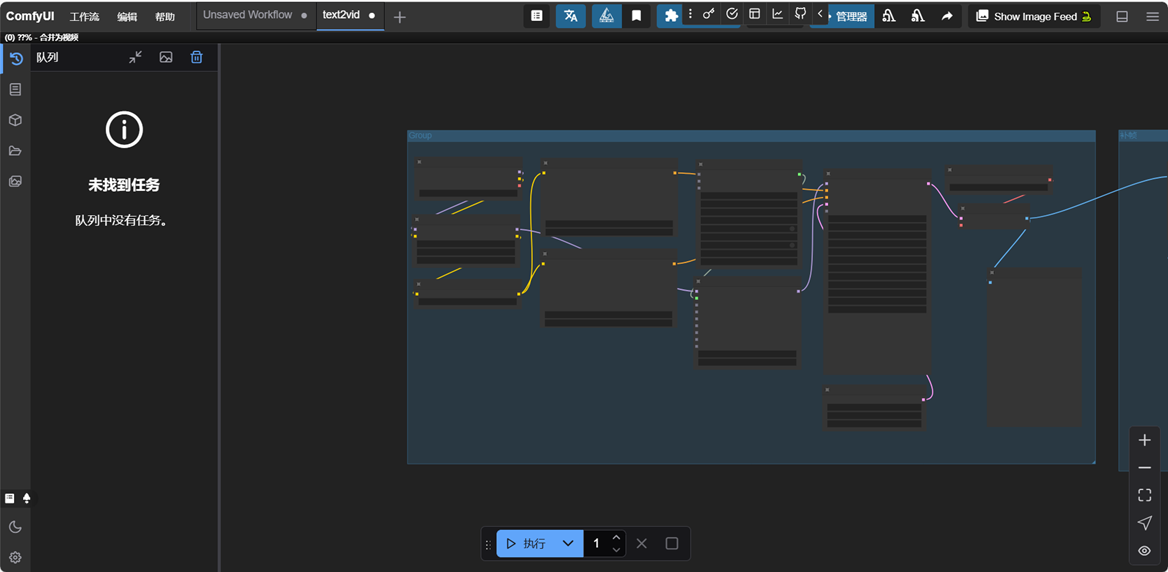
Task: Collapse the toolbar group with left chevron
Action: [820, 14]
